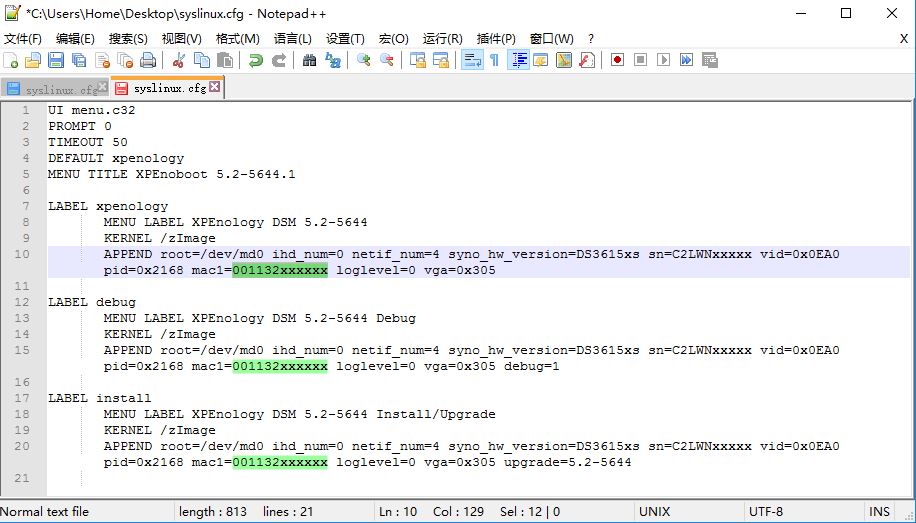Close the inactive first syslinux.cfg tab
The image size is (916, 523).
click(x=103, y=86)
